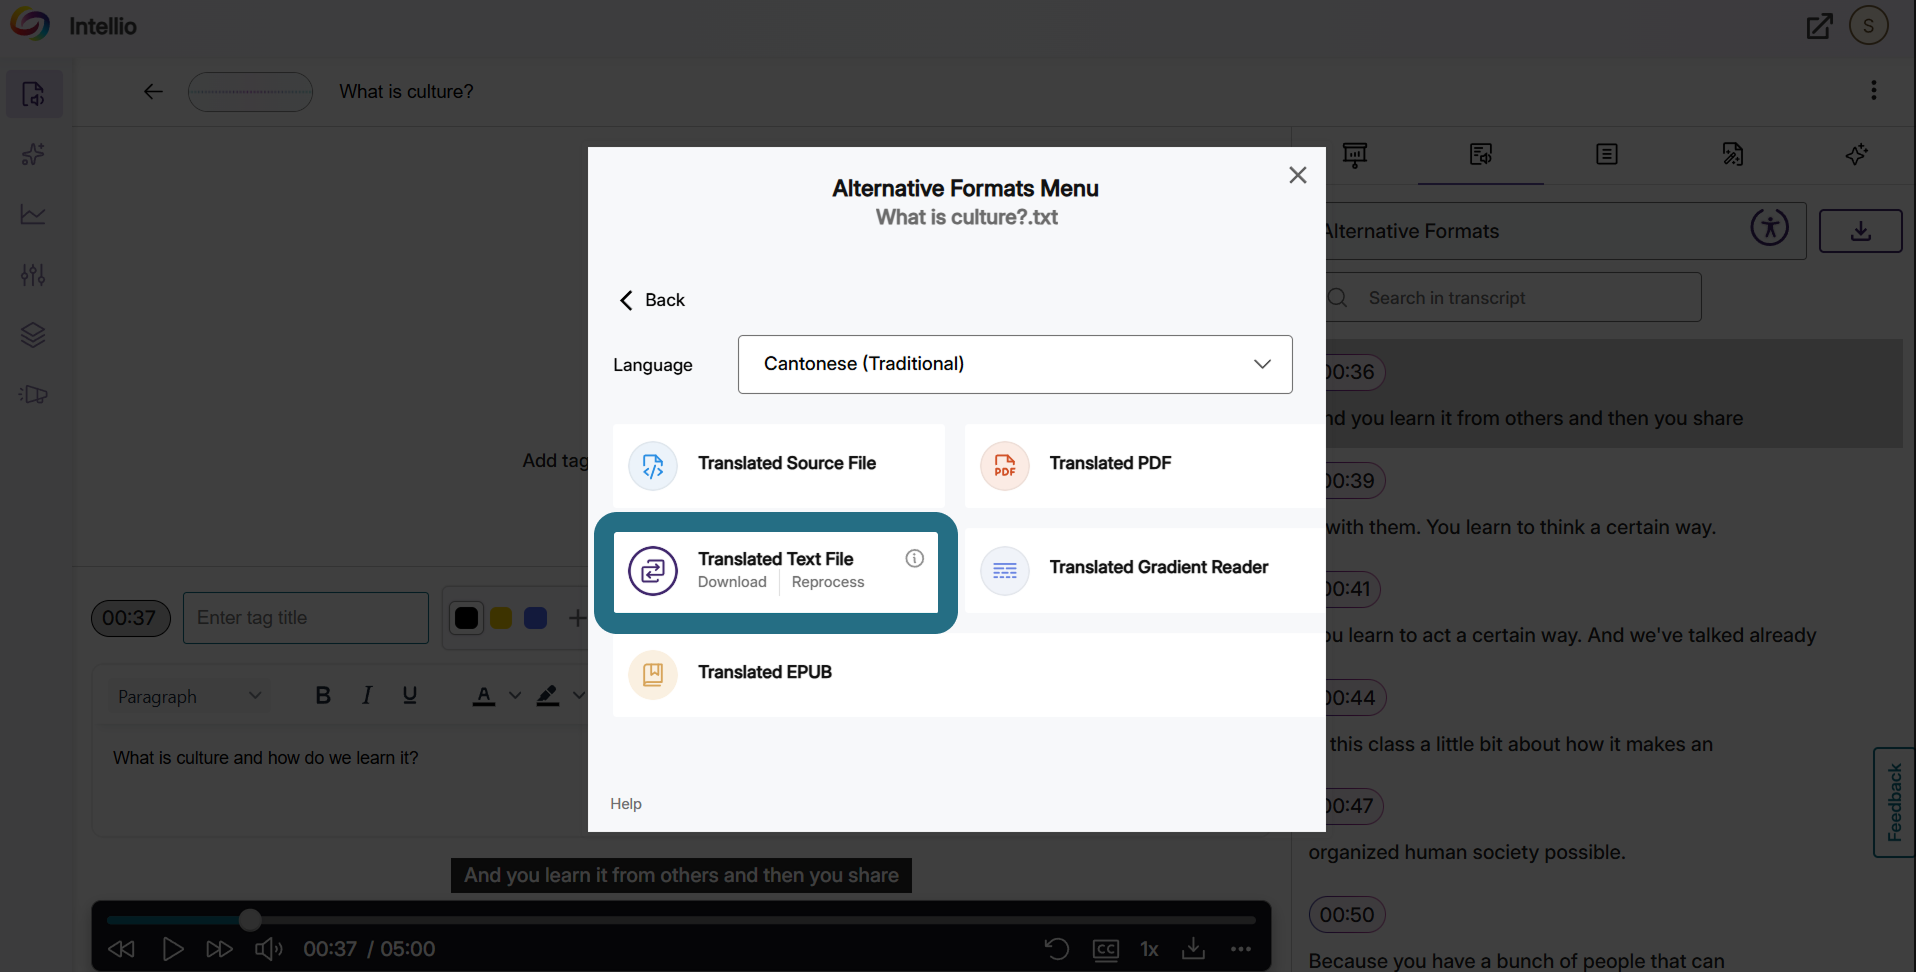Click the download button beside Alternative Formats
Image resolution: width=1916 pixels, height=972 pixels.
pos(1860,231)
